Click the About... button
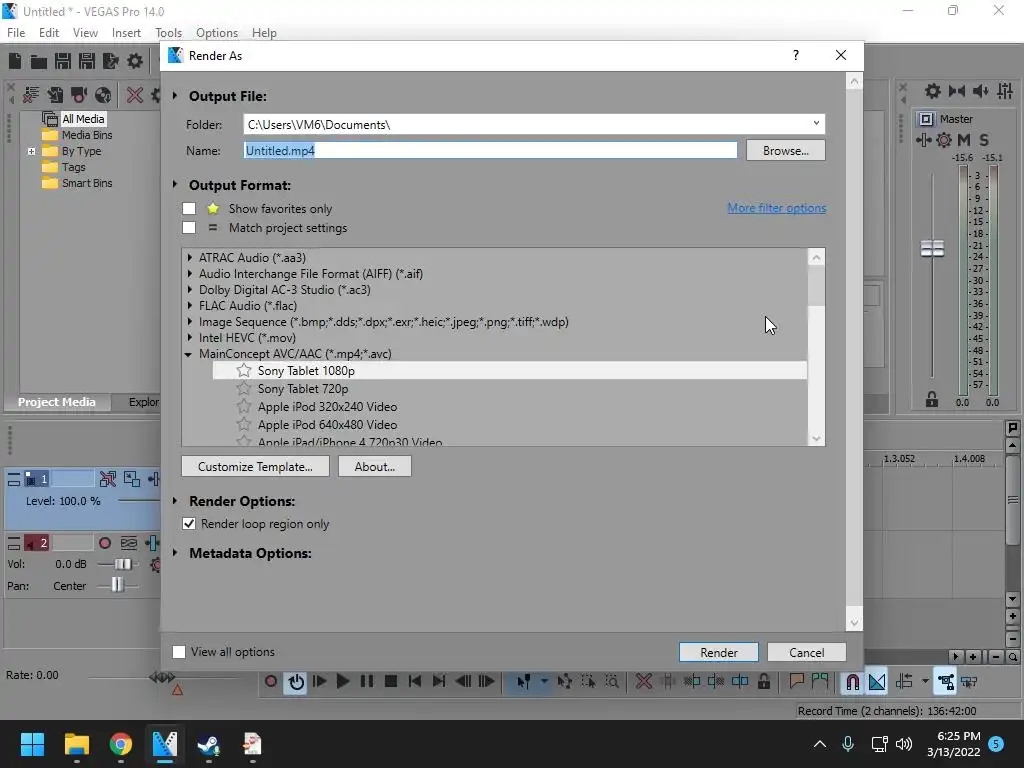The height and width of the screenshot is (768, 1024). pos(375,466)
